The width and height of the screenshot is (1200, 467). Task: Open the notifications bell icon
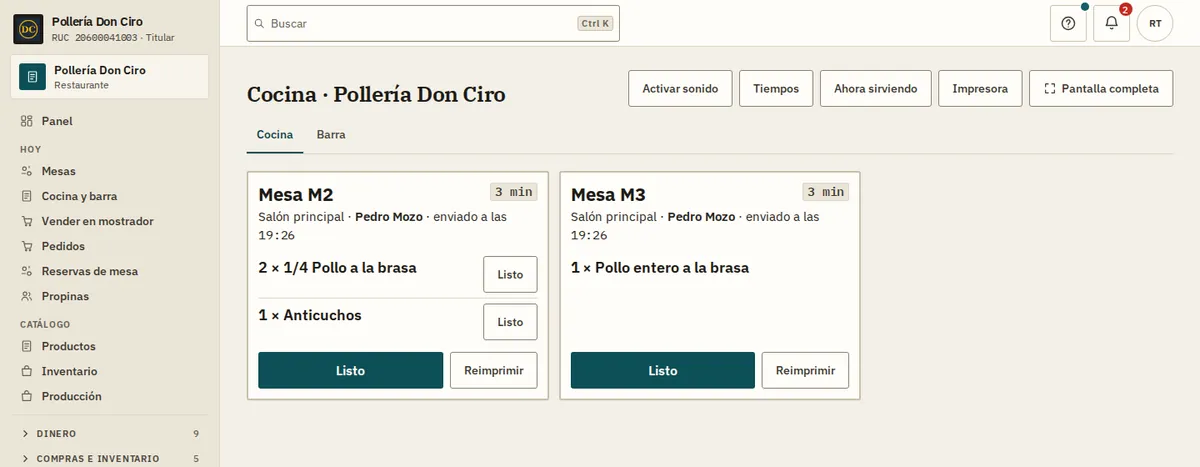(x=1111, y=23)
